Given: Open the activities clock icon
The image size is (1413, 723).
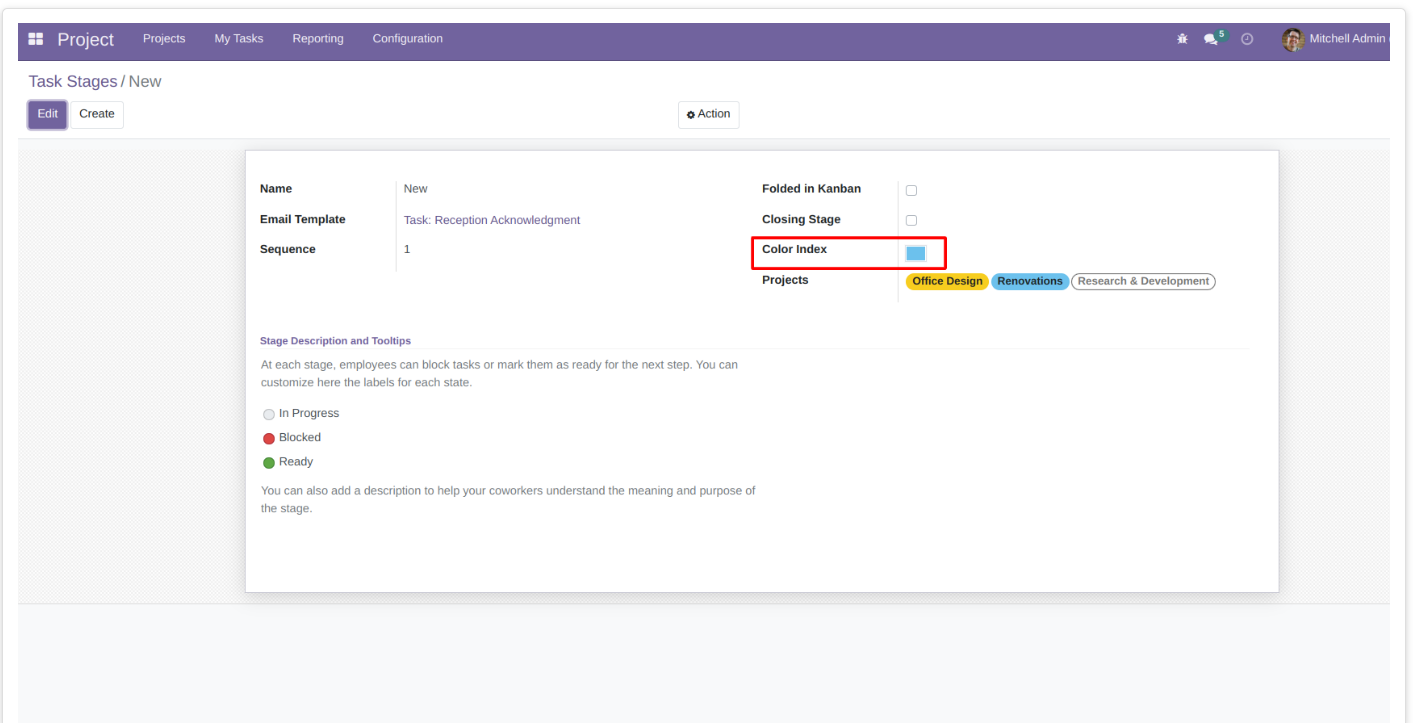Looking at the screenshot, I should point(1247,39).
